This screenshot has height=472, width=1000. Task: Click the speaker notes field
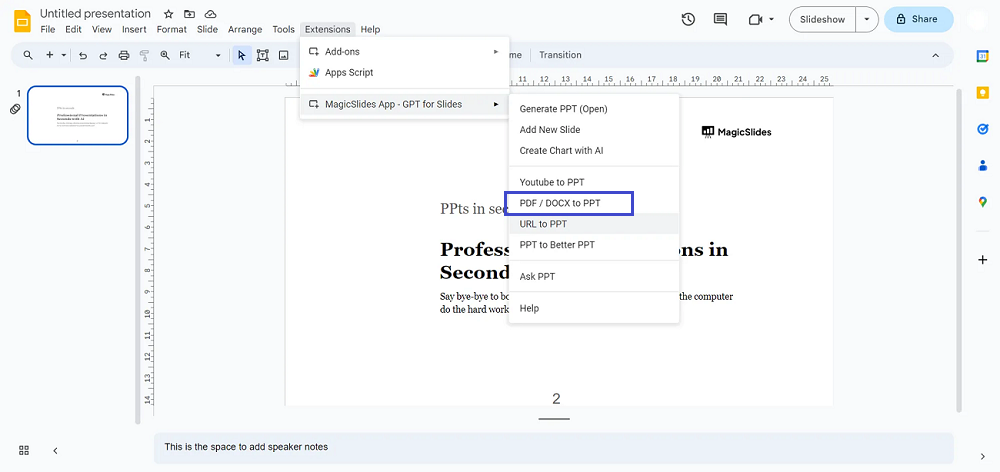click(x=554, y=448)
